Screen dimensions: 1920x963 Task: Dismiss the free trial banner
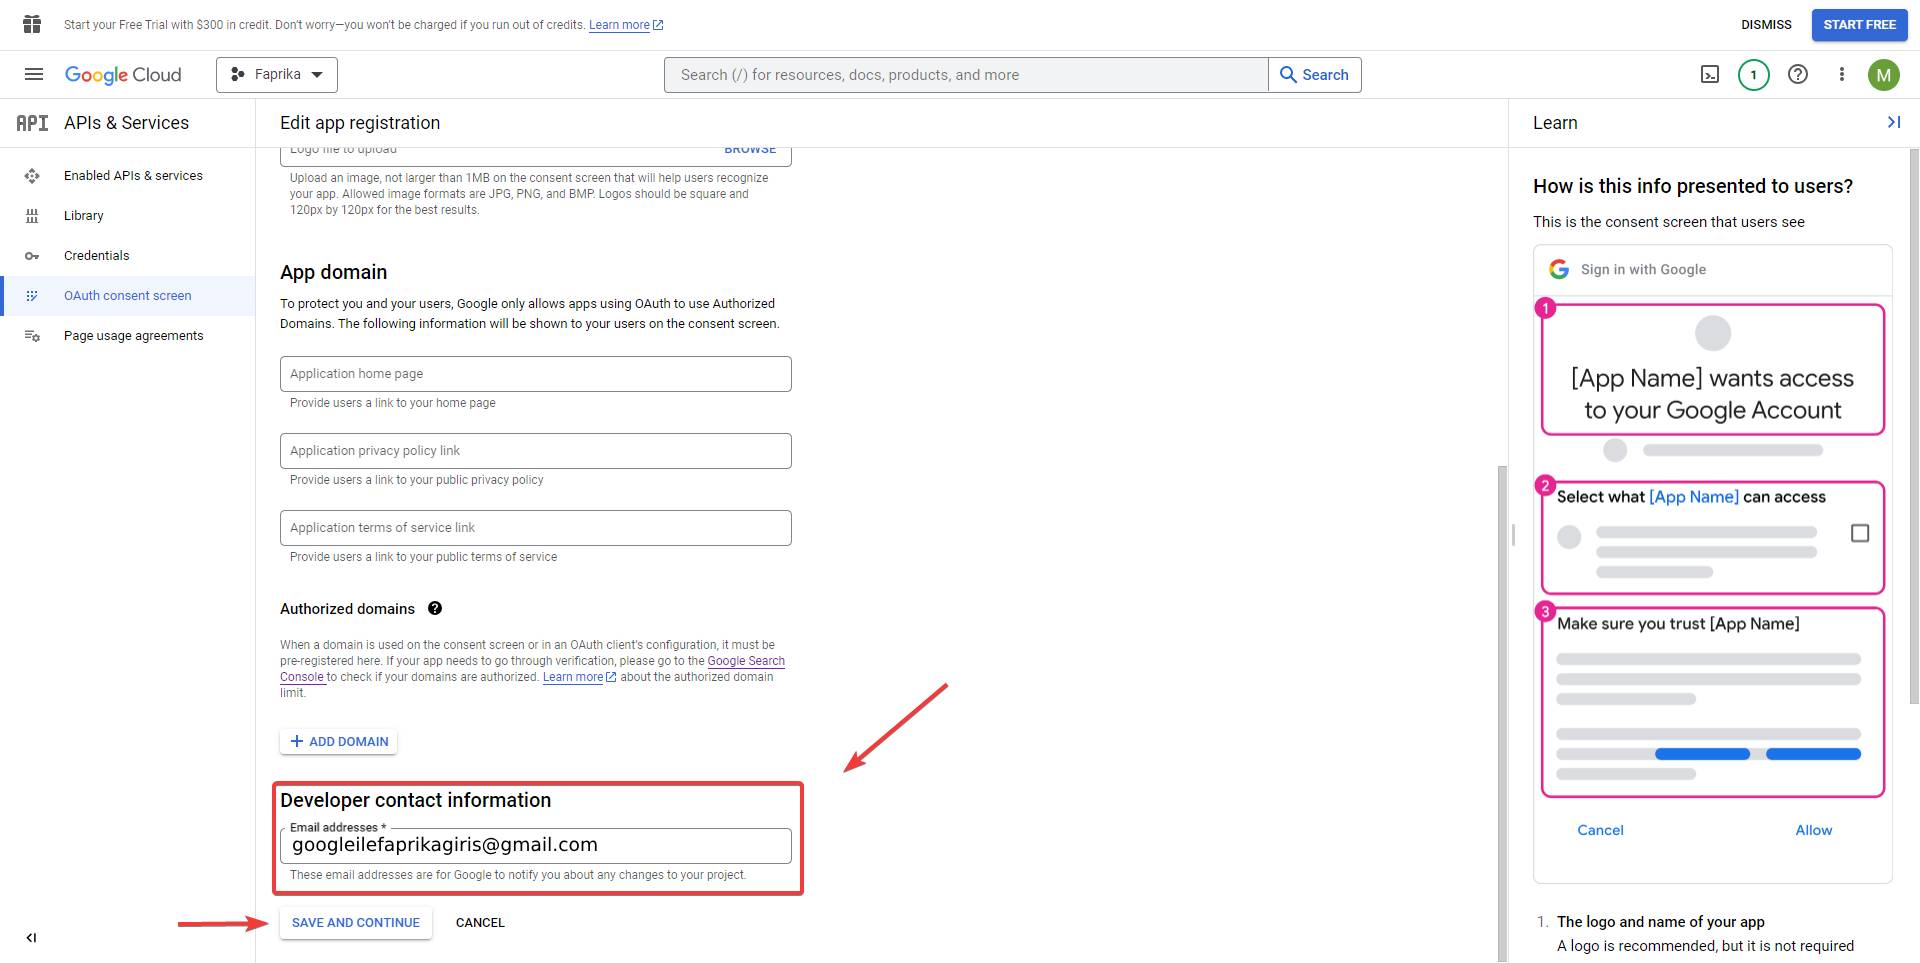[x=1766, y=25]
